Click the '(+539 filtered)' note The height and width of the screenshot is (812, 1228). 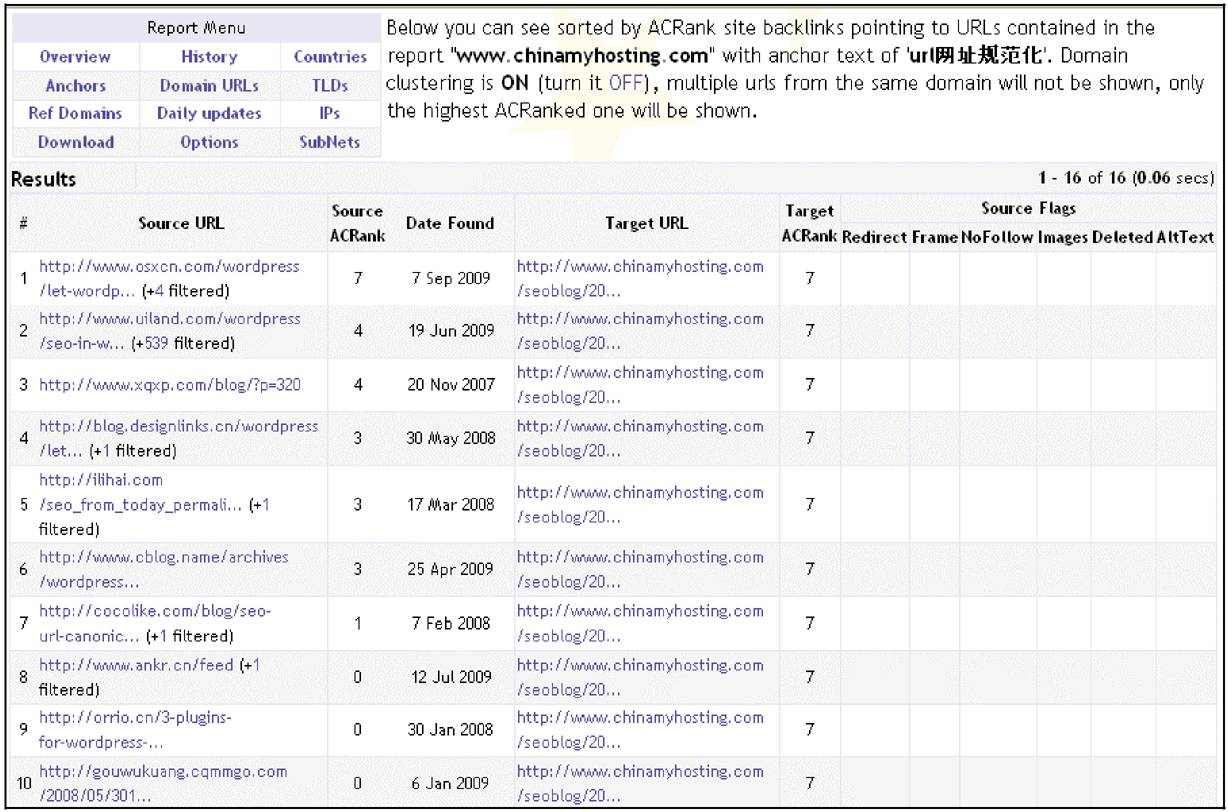coord(184,343)
